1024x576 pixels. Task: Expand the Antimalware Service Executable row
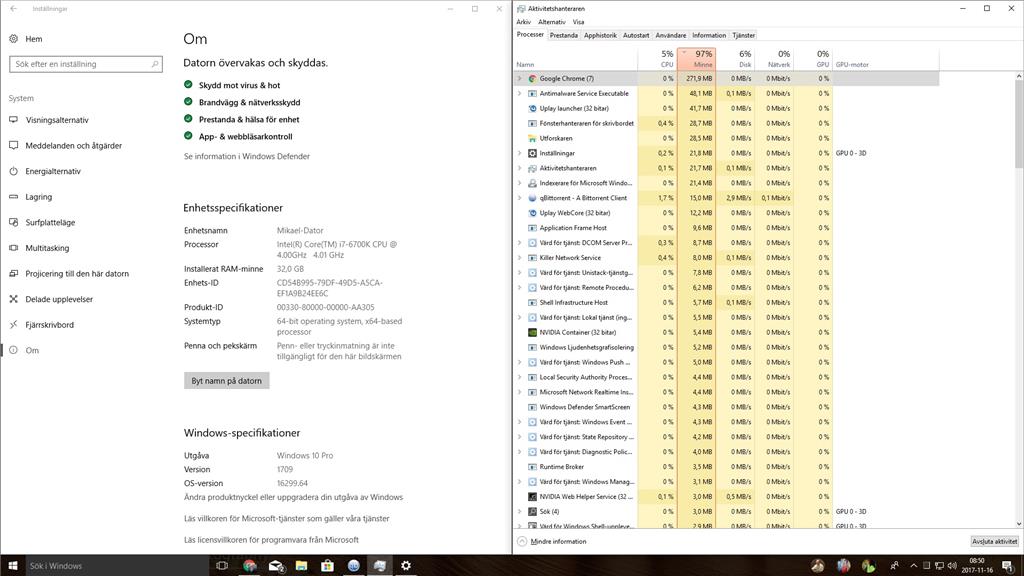(520, 93)
